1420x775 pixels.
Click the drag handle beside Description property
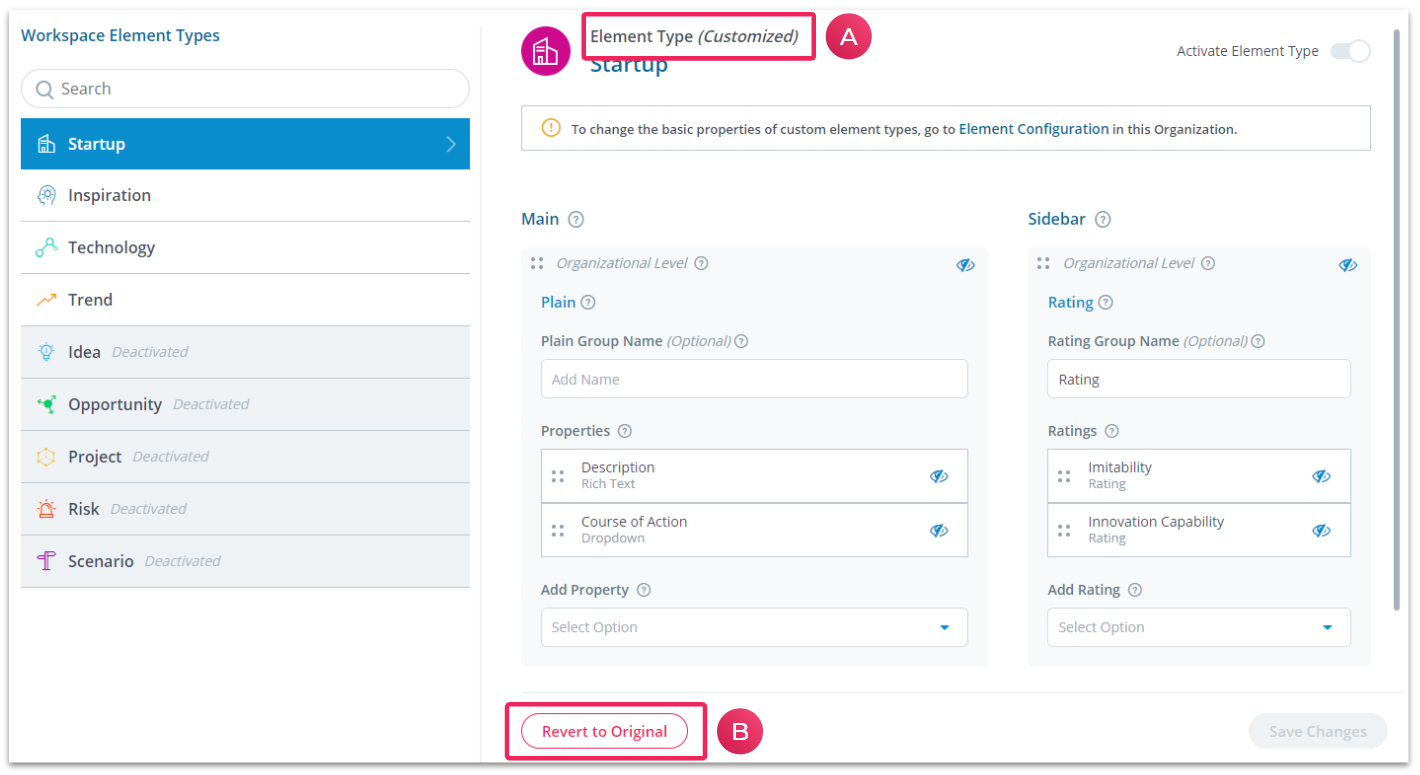click(x=558, y=476)
